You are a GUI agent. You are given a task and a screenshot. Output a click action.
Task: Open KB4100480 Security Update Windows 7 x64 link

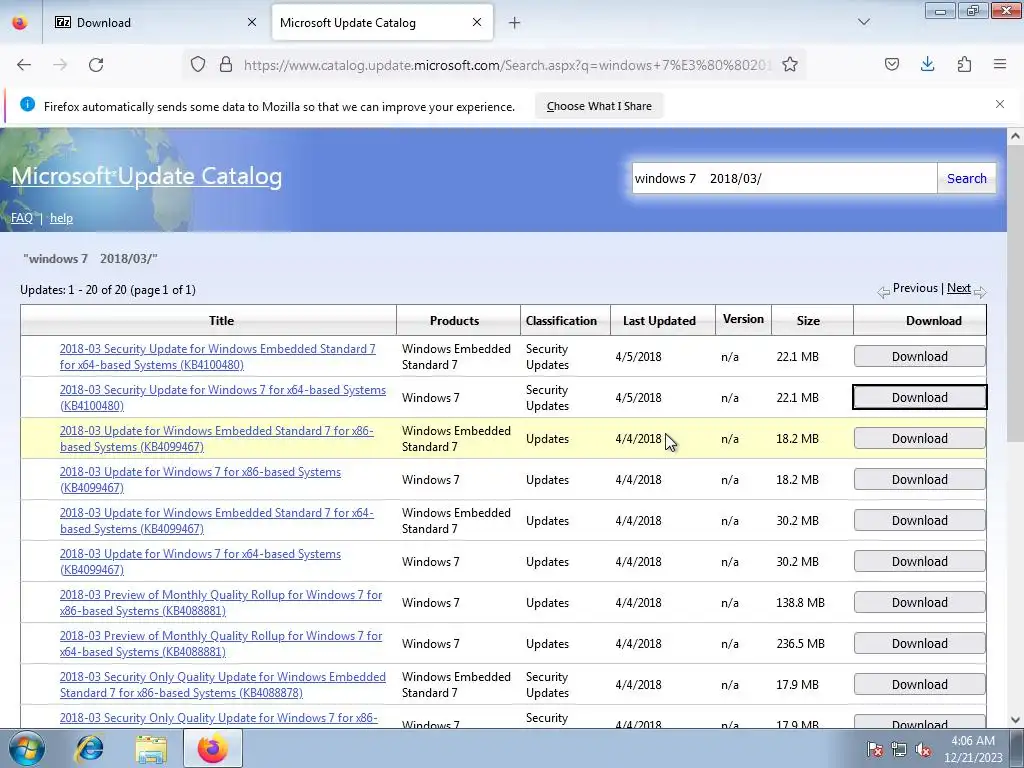pyautogui.click(x=223, y=398)
